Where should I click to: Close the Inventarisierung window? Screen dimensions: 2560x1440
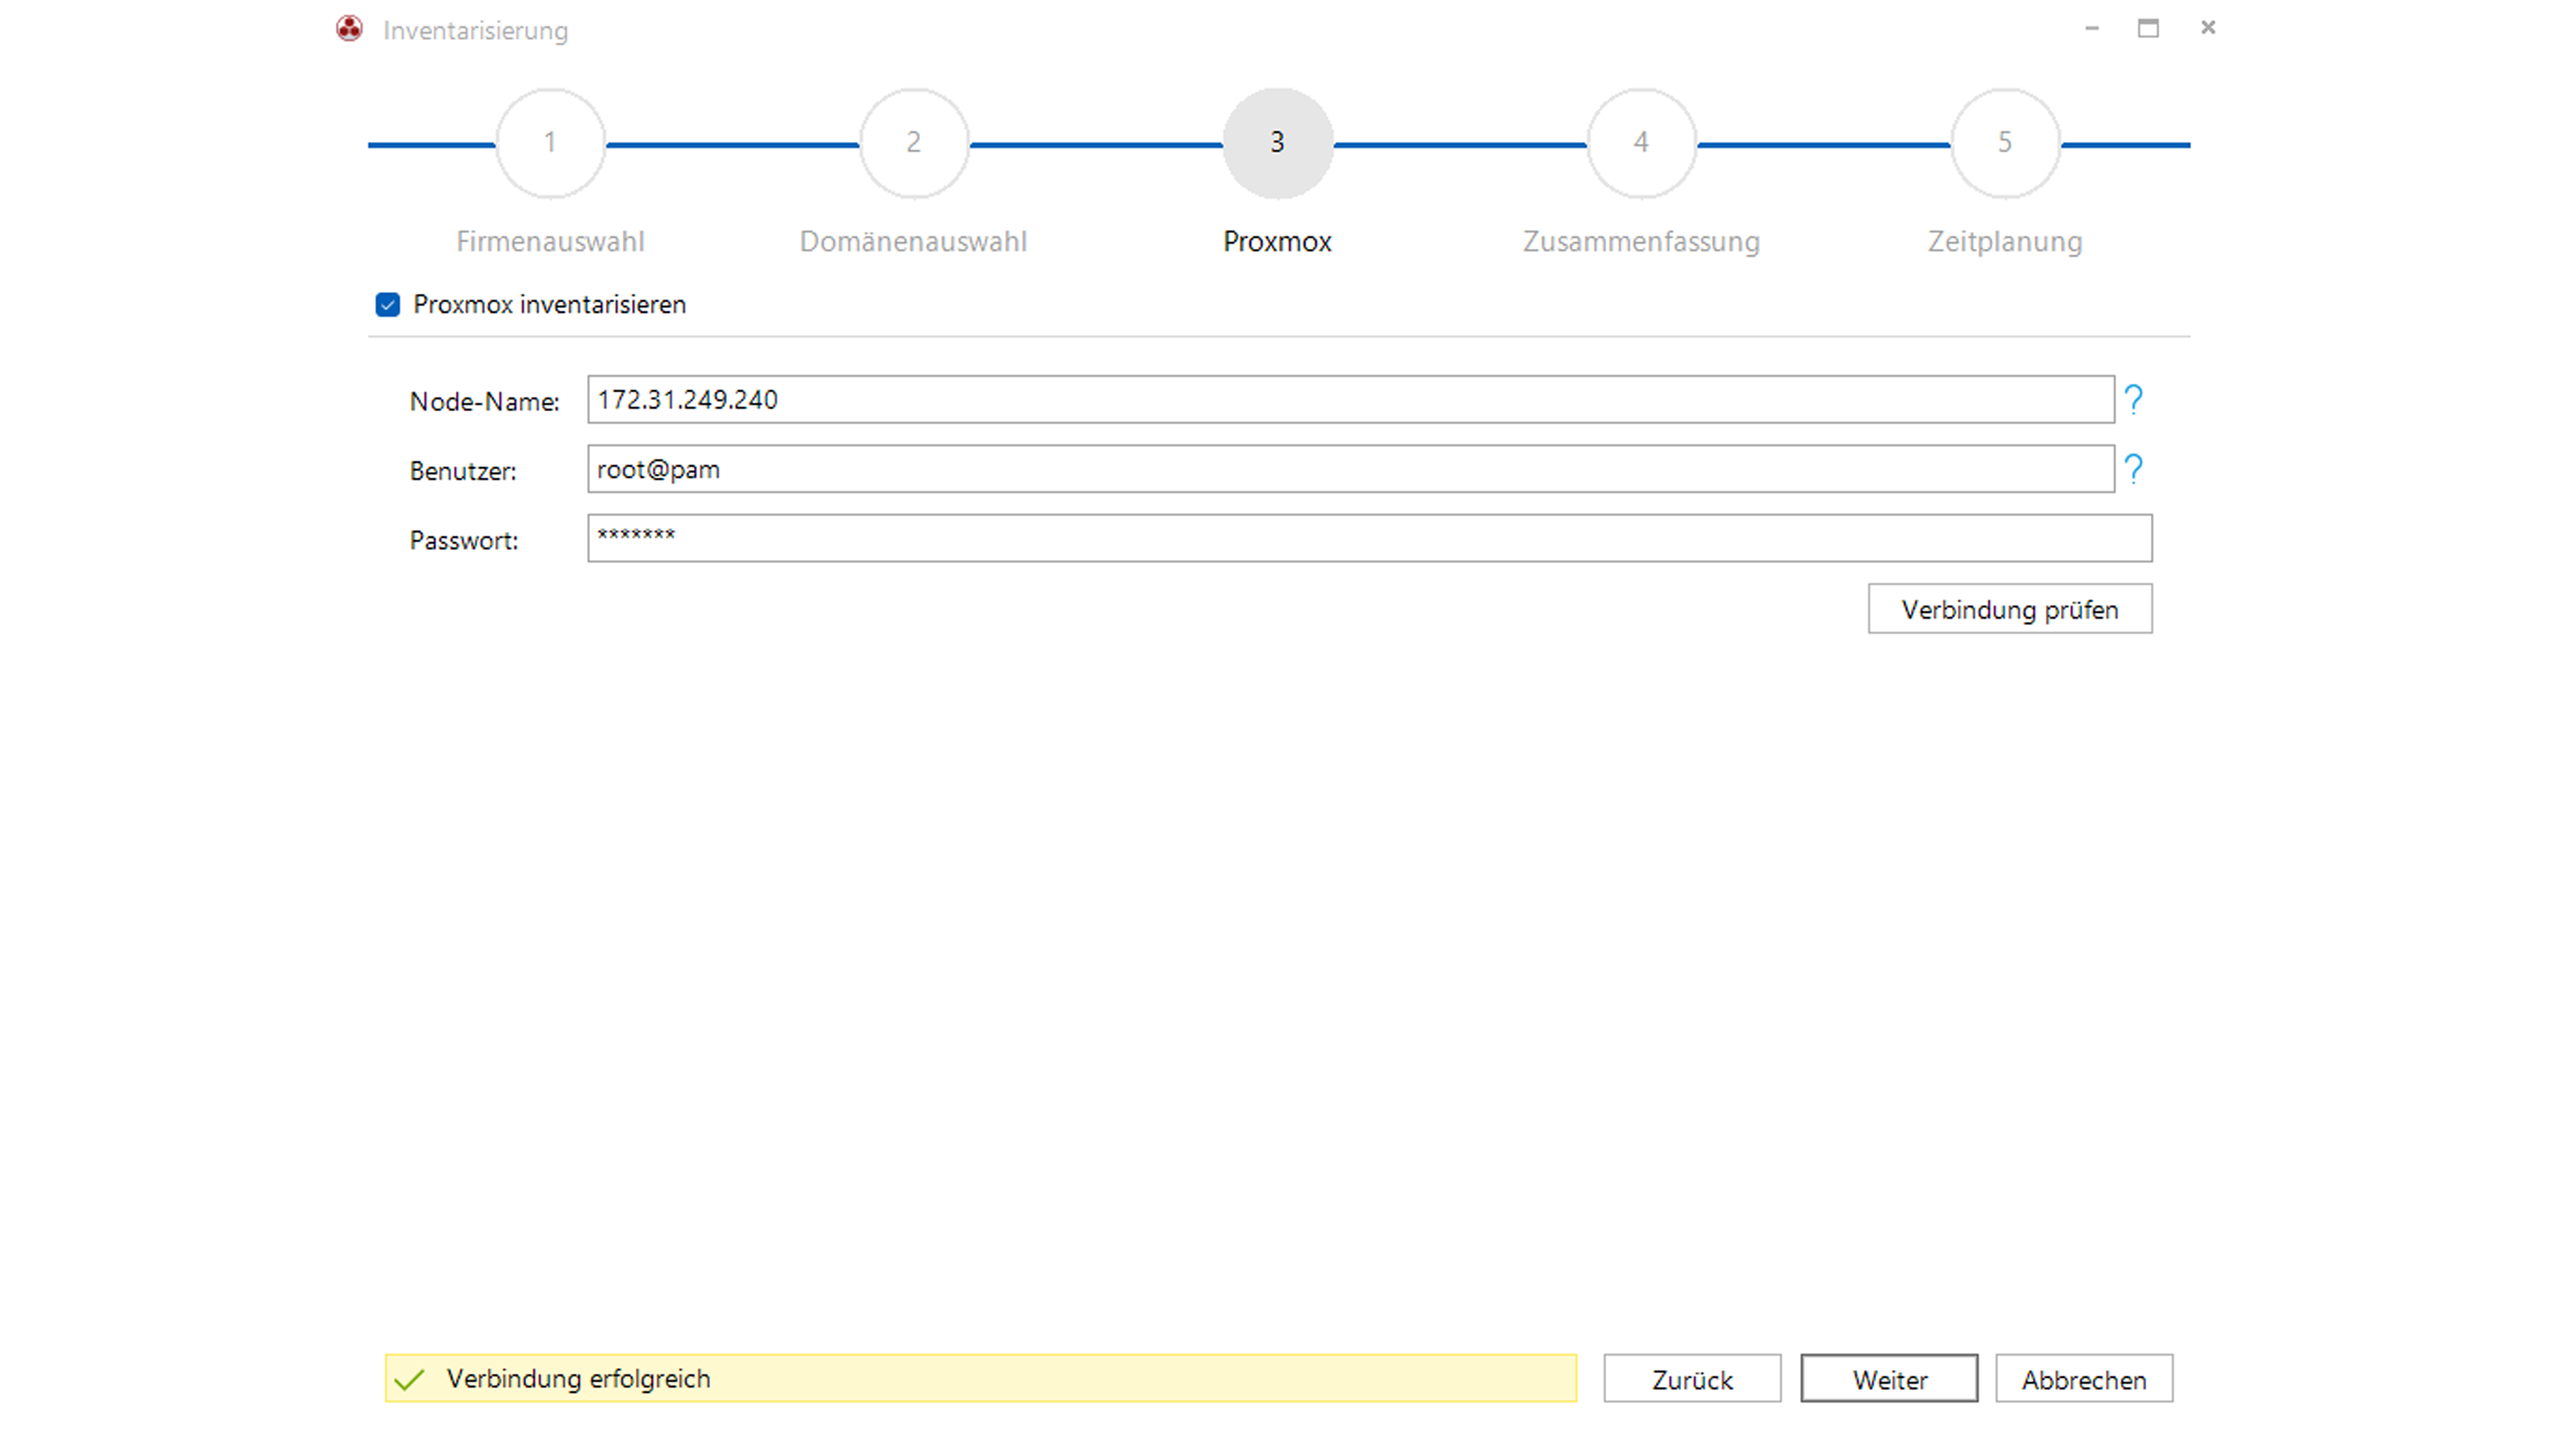coord(2208,28)
